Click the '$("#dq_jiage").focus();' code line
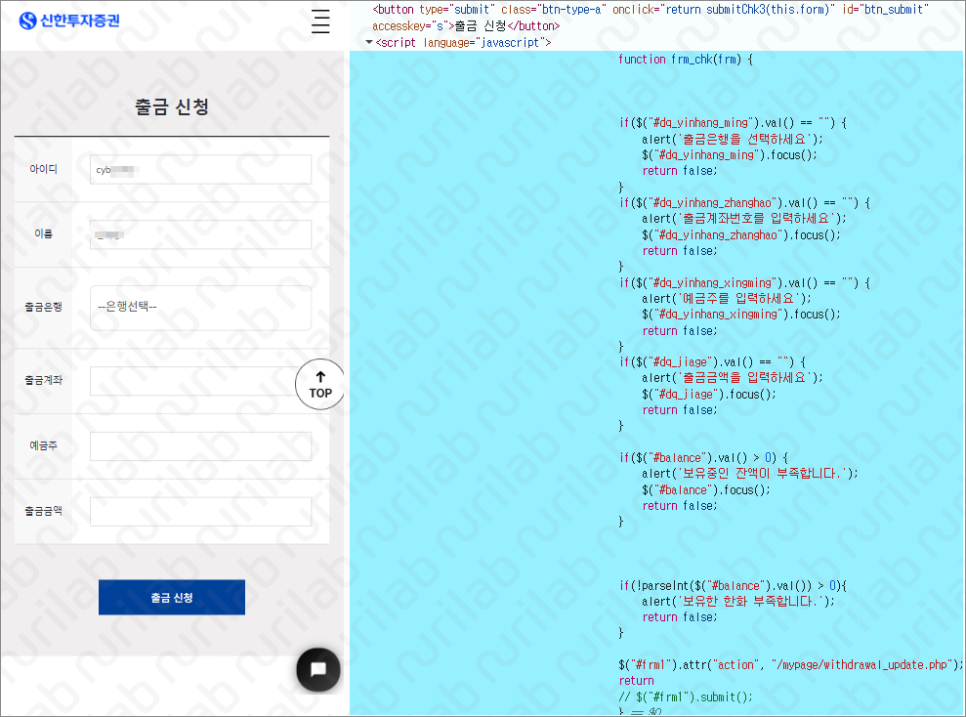Viewport: 966px width, 717px height. 708,394
